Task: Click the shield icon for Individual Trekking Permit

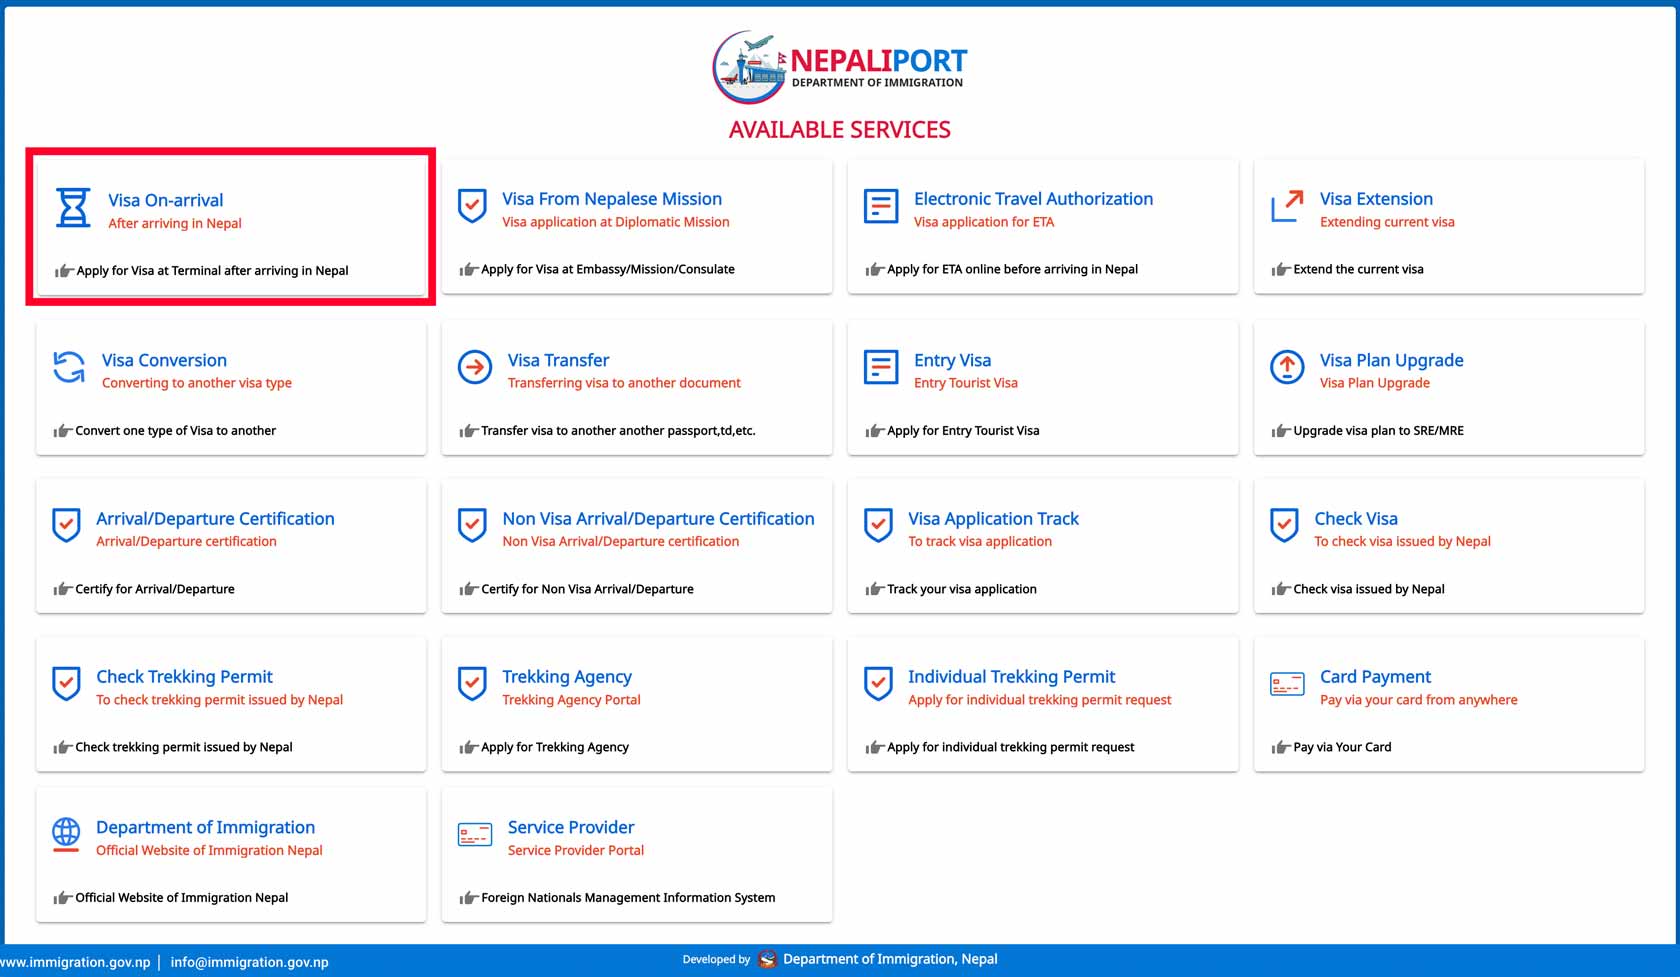Action: click(x=878, y=684)
